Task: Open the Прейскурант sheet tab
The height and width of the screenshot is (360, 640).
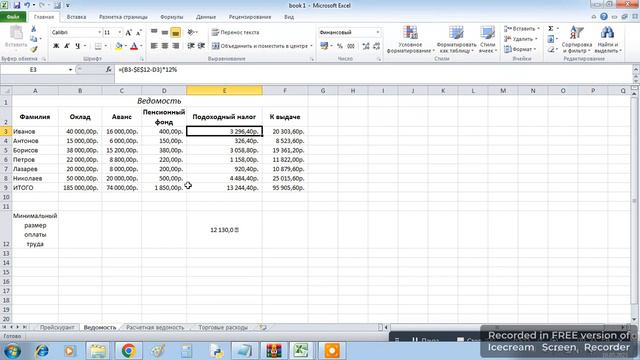Action: coord(57,327)
